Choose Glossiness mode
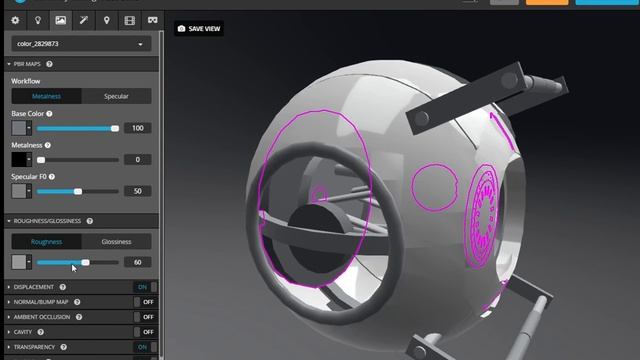Screen dimensions: 640x360 pos(116,242)
